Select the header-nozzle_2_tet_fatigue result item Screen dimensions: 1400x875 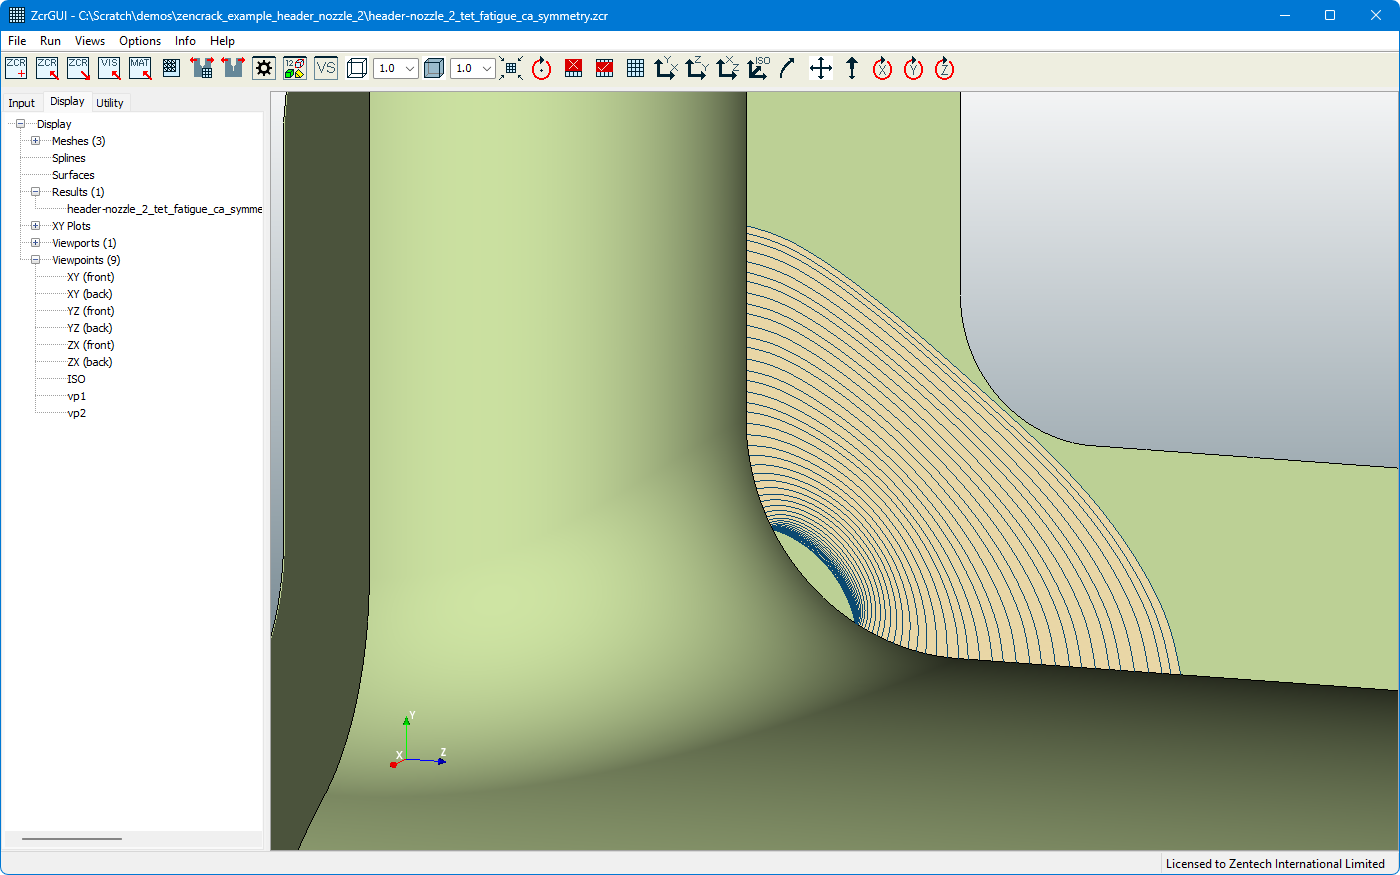click(x=164, y=209)
